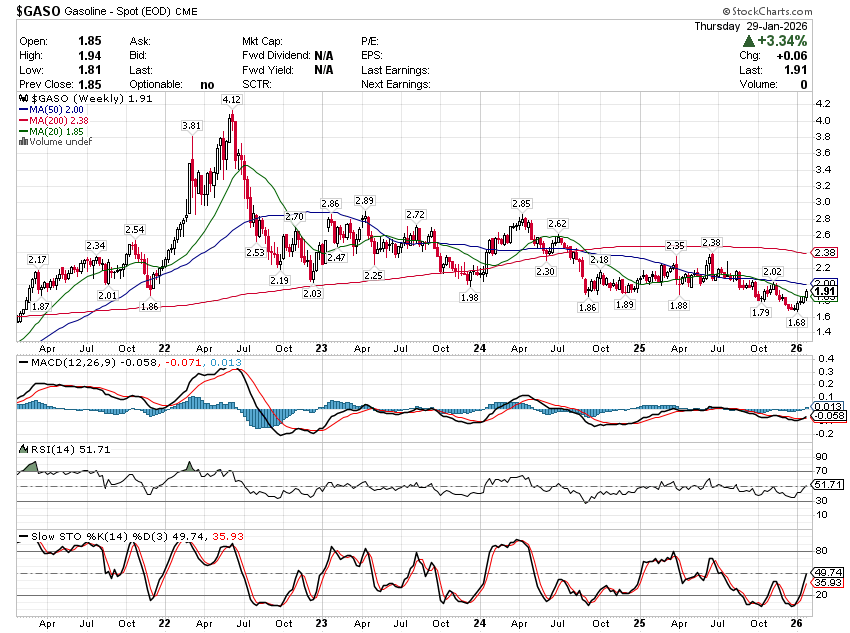Click the 49.74 stochastic value tag
The image size is (850, 633).
click(x=827, y=573)
